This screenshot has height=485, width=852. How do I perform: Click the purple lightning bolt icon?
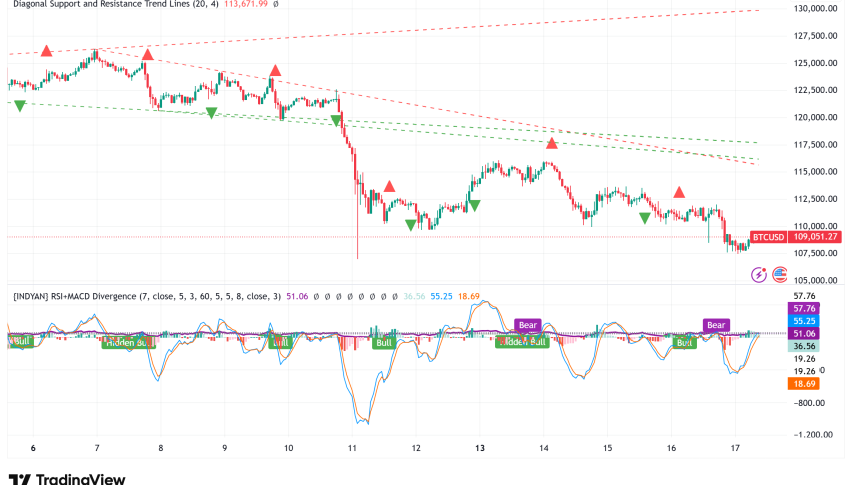tap(758, 272)
